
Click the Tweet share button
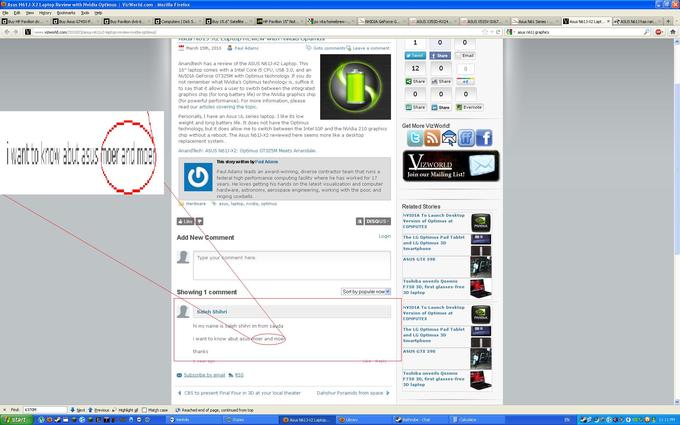(x=415, y=56)
